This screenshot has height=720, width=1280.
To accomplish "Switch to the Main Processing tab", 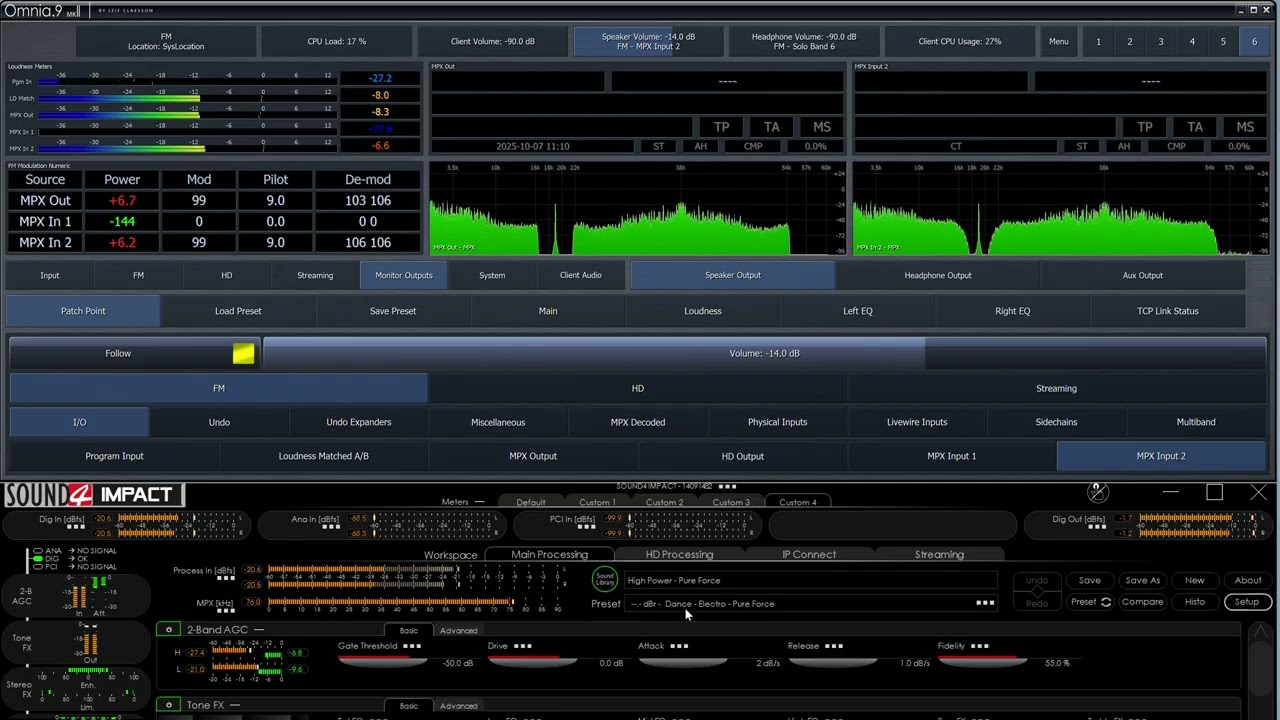I will click(x=549, y=554).
